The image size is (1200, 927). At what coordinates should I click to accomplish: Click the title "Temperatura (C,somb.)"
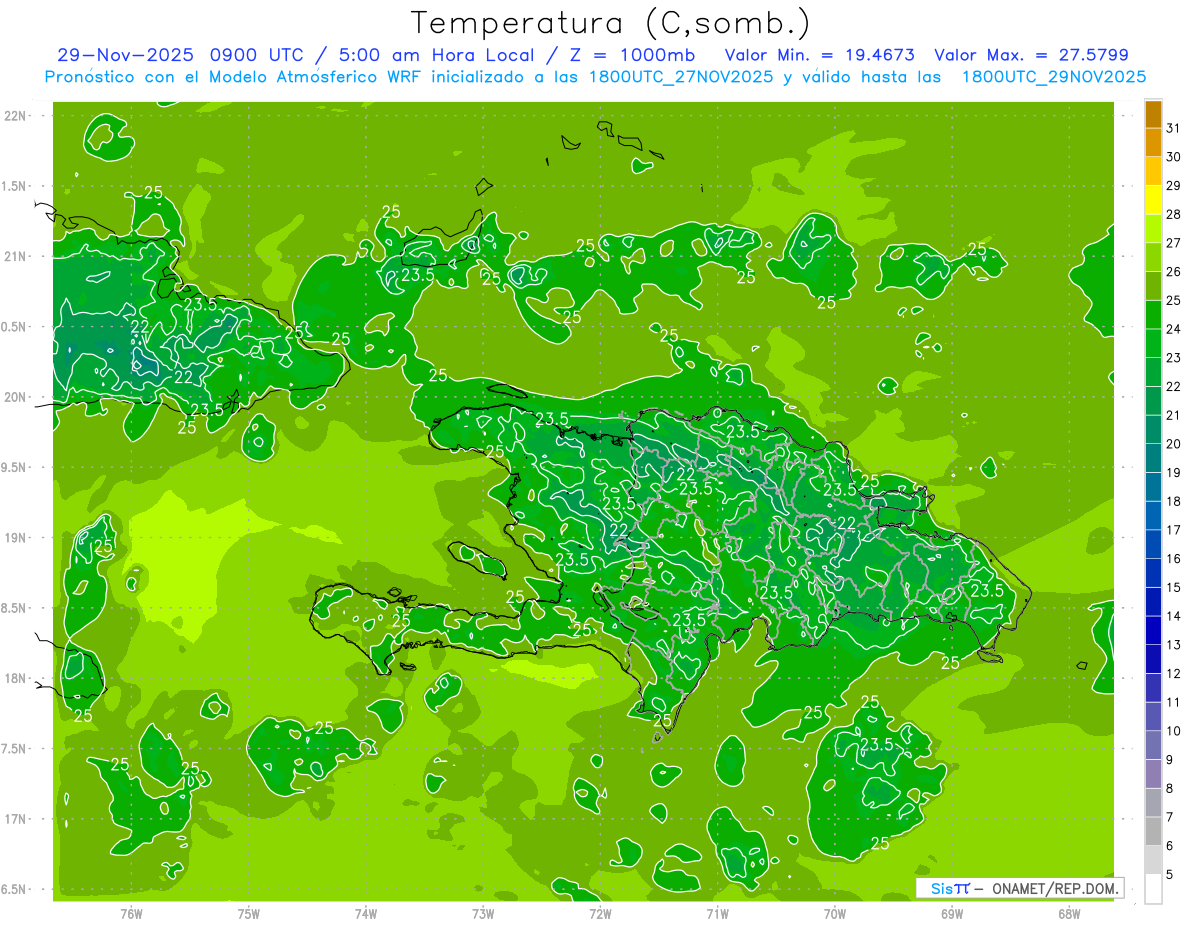coord(611,24)
